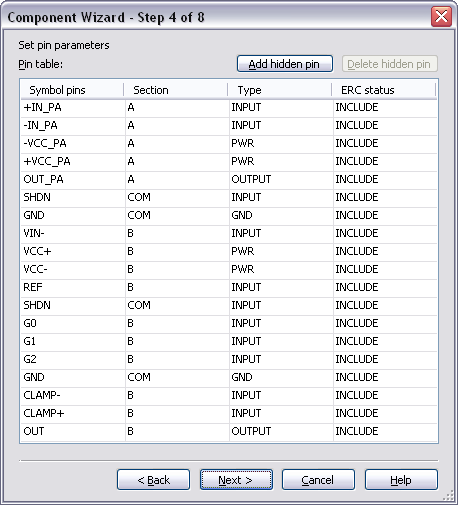The width and height of the screenshot is (458, 505).
Task: Open the Help for this step
Action: click(x=401, y=480)
